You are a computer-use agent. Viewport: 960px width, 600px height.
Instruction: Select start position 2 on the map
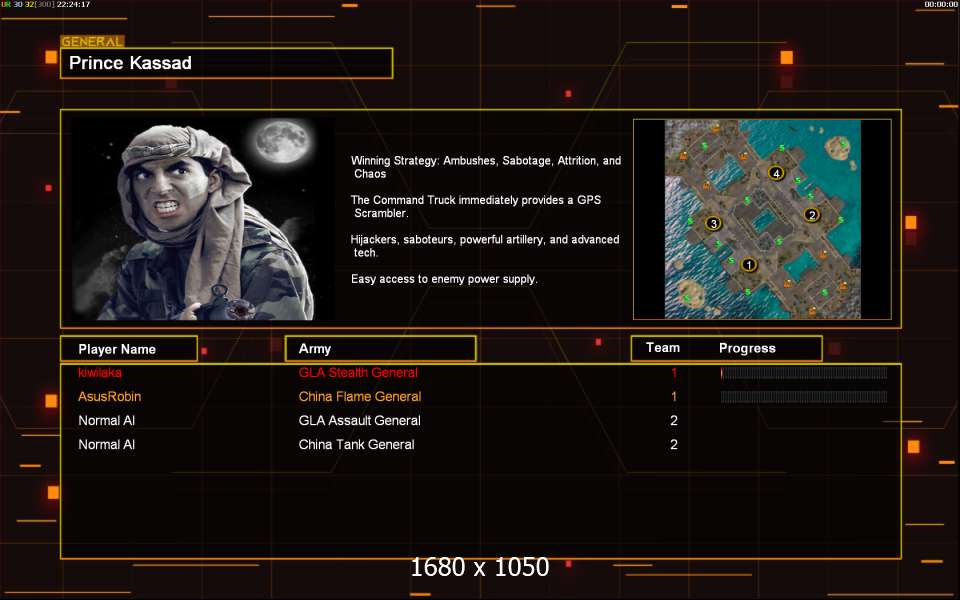coord(812,215)
